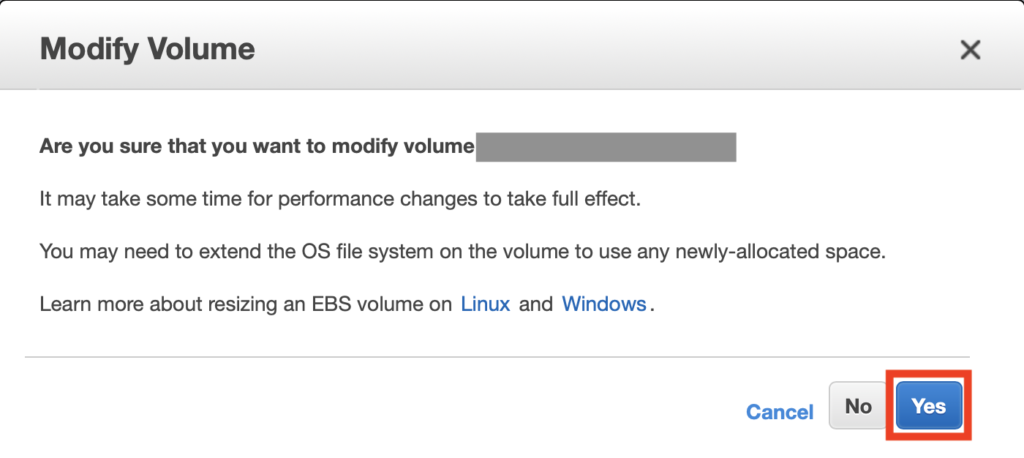Click the 'Are you sure' confirmation heading

point(257,146)
